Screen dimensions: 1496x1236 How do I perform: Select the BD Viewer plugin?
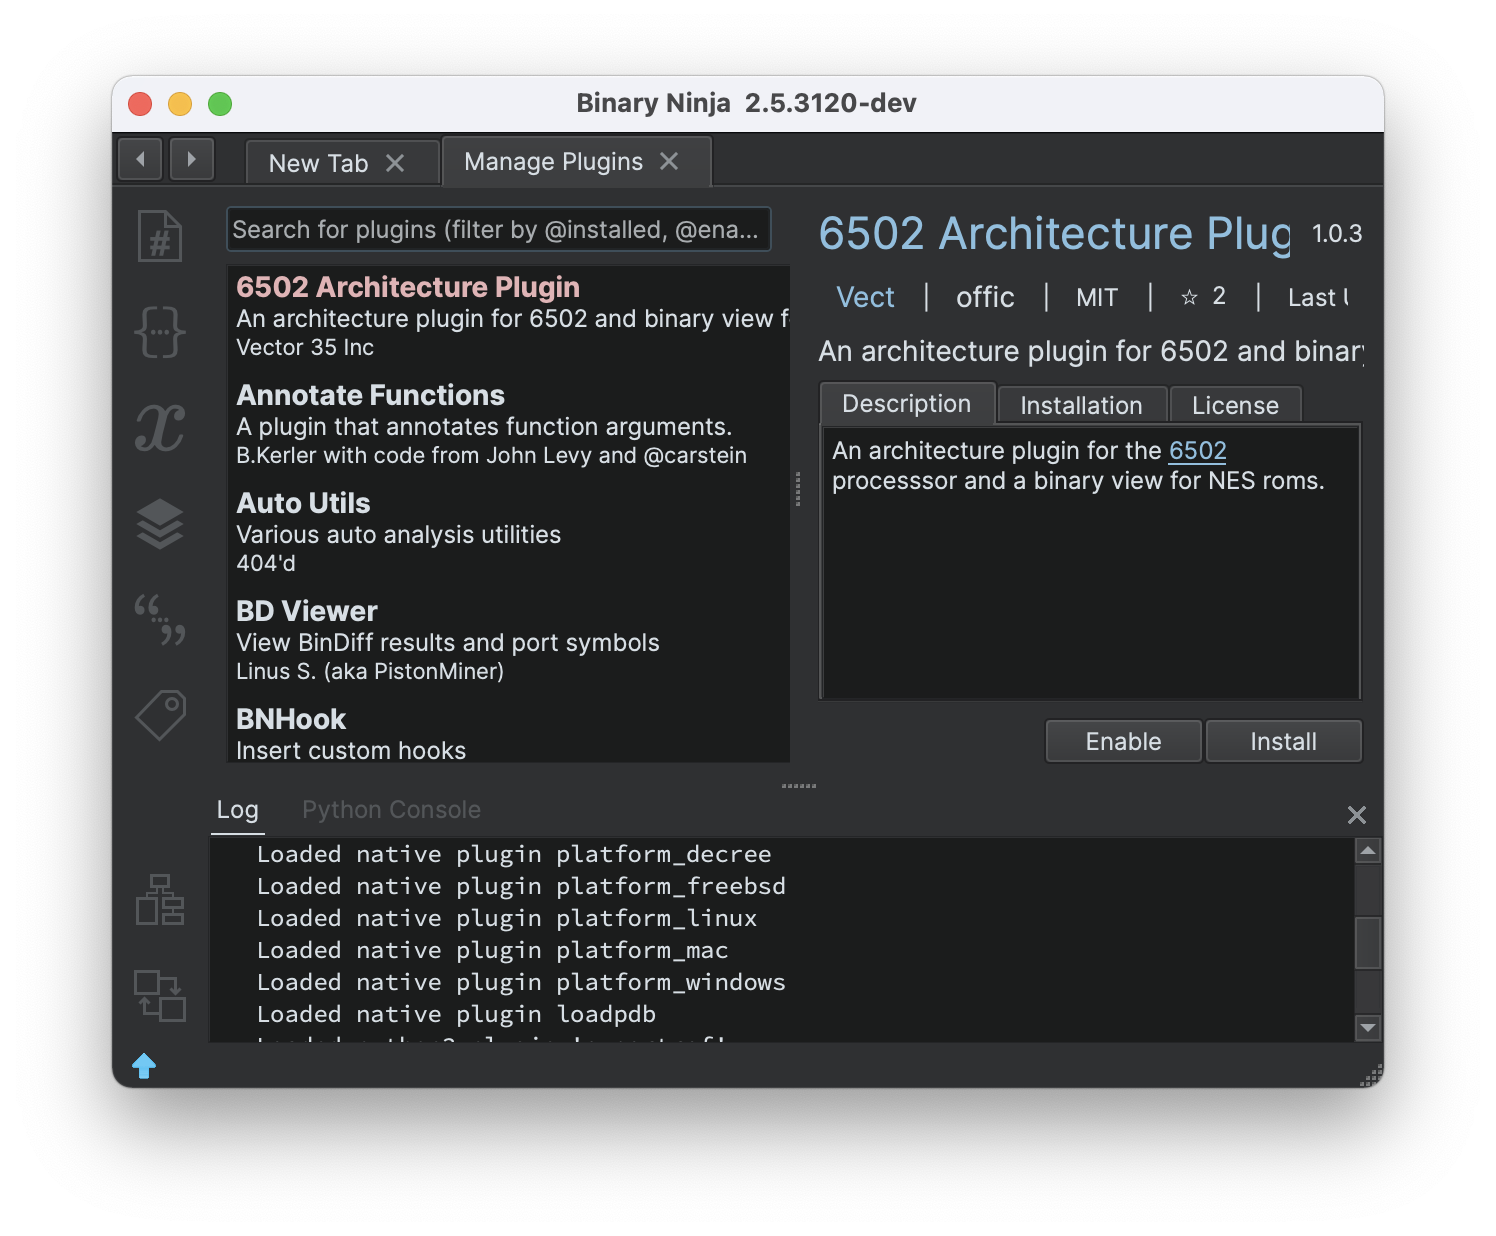[509, 640]
